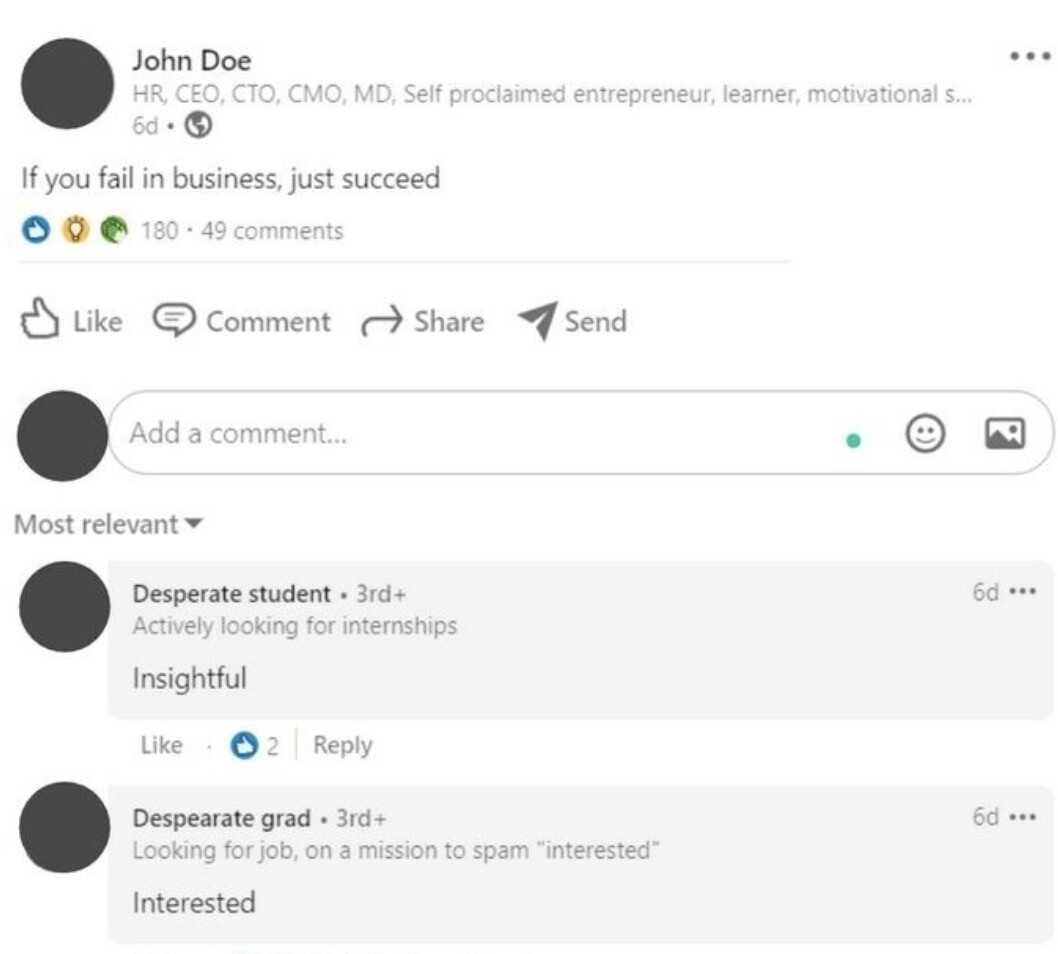Select the Like thumbs-up icon below the post
1058x954 pixels.
coord(40,320)
